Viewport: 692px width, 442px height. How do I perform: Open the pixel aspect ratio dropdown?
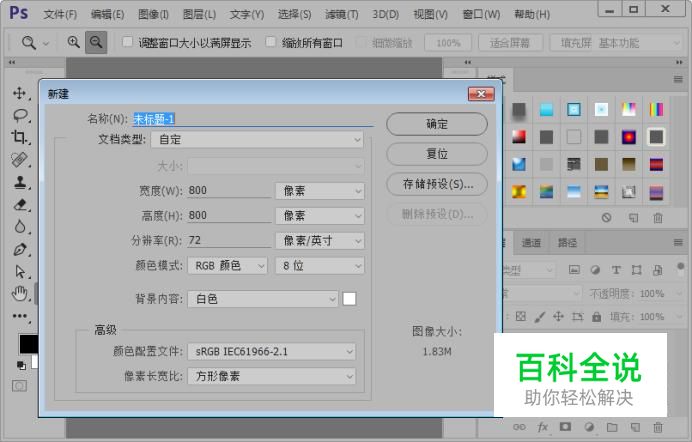coord(271,376)
